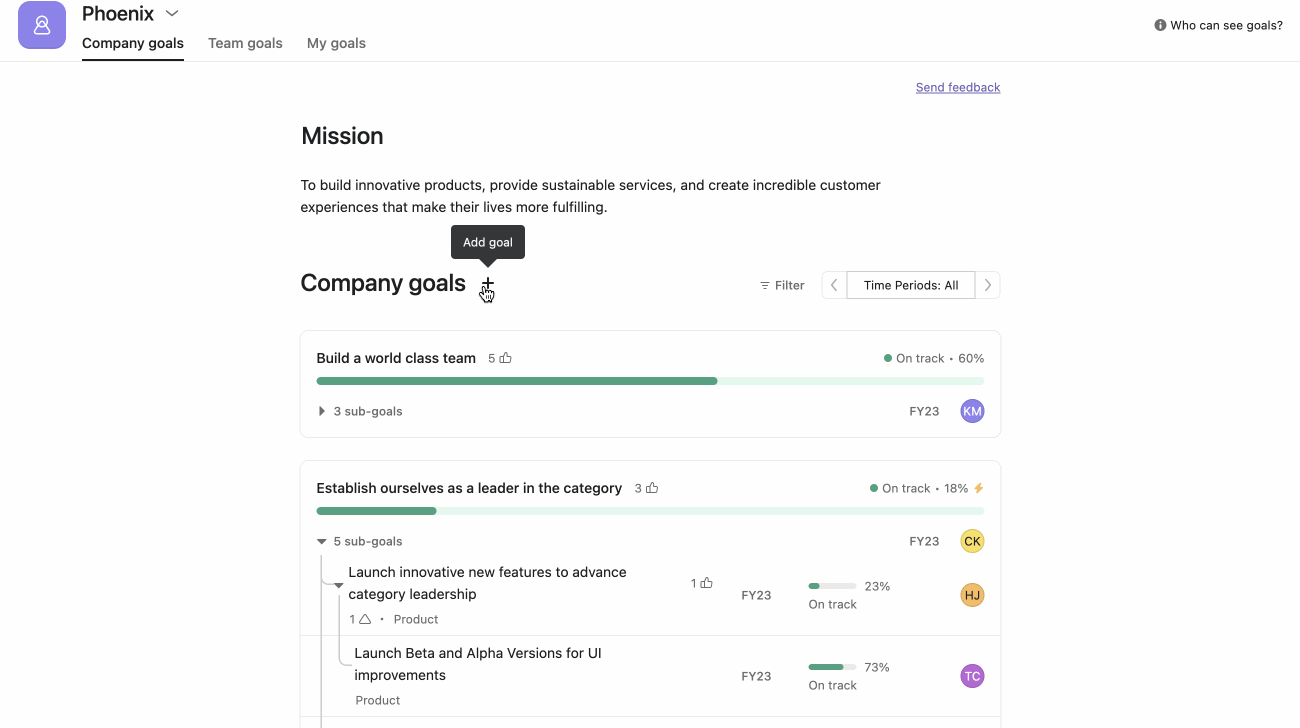Click the thumbs-up on Build a world class team
Screen dimensions: 1300x728
point(503,357)
